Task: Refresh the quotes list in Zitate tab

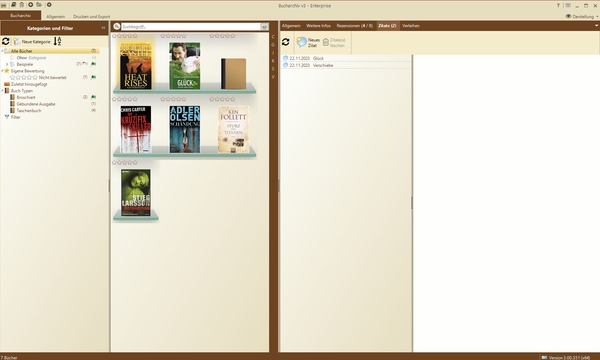Action: pos(285,42)
